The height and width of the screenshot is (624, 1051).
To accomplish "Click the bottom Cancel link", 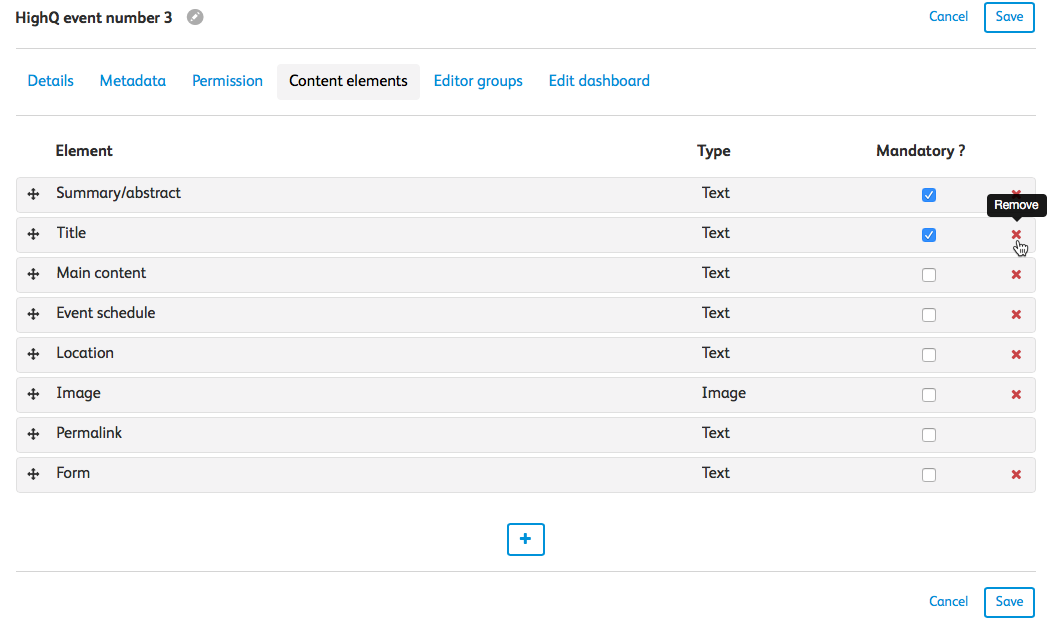I will (948, 601).
